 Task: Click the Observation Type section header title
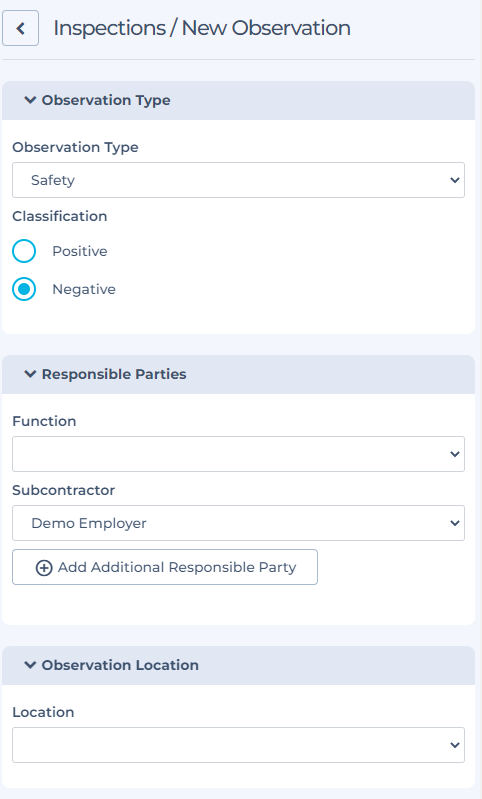coord(106,100)
